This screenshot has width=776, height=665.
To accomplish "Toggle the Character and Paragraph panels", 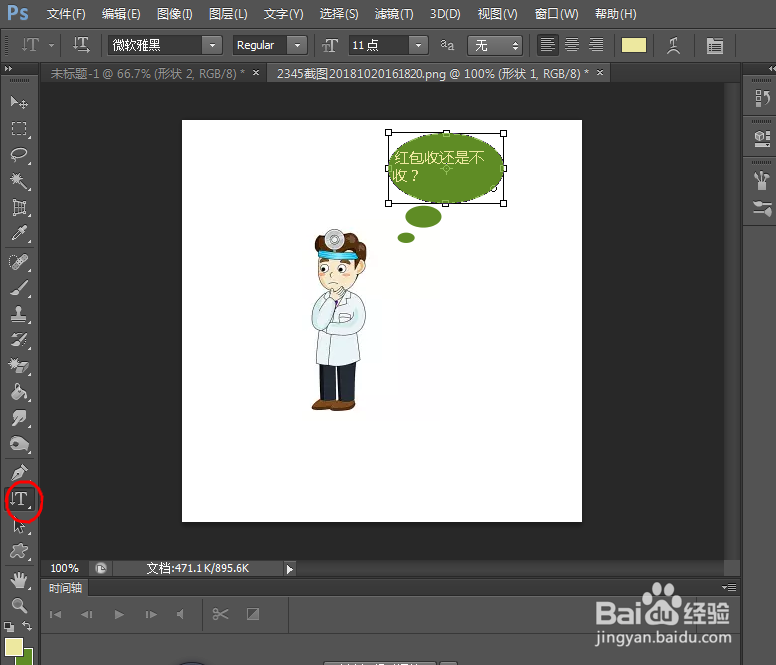I will click(715, 46).
